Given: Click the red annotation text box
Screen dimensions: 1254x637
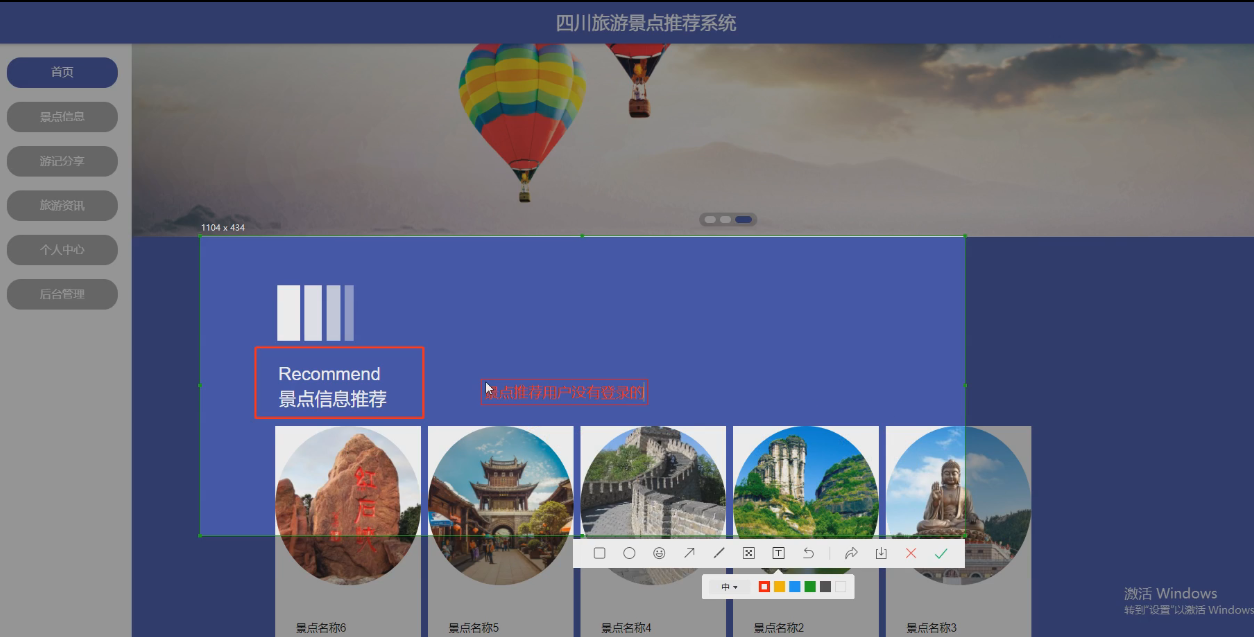Looking at the screenshot, I should pos(564,392).
